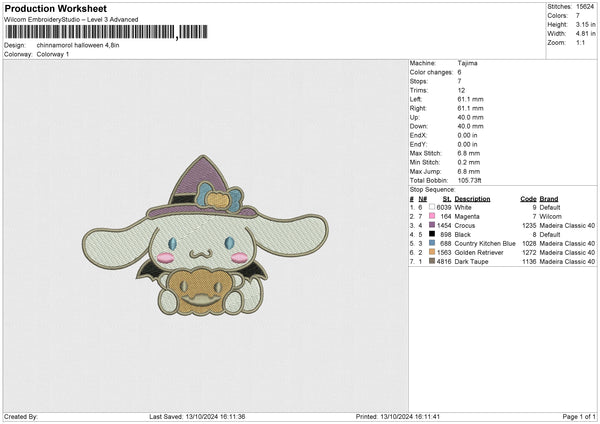Click the White color swatch in stop sequence

pyautogui.click(x=434, y=207)
